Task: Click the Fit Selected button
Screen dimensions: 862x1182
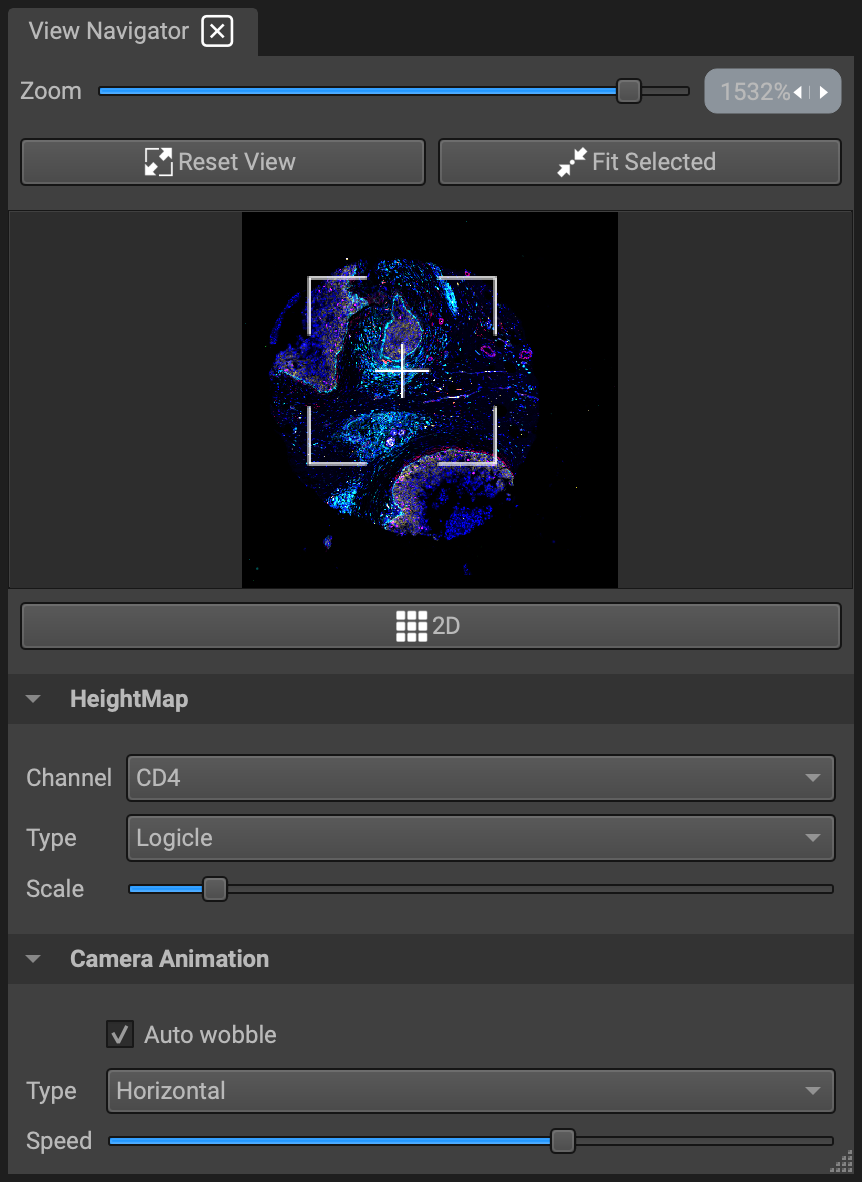Action: point(640,161)
